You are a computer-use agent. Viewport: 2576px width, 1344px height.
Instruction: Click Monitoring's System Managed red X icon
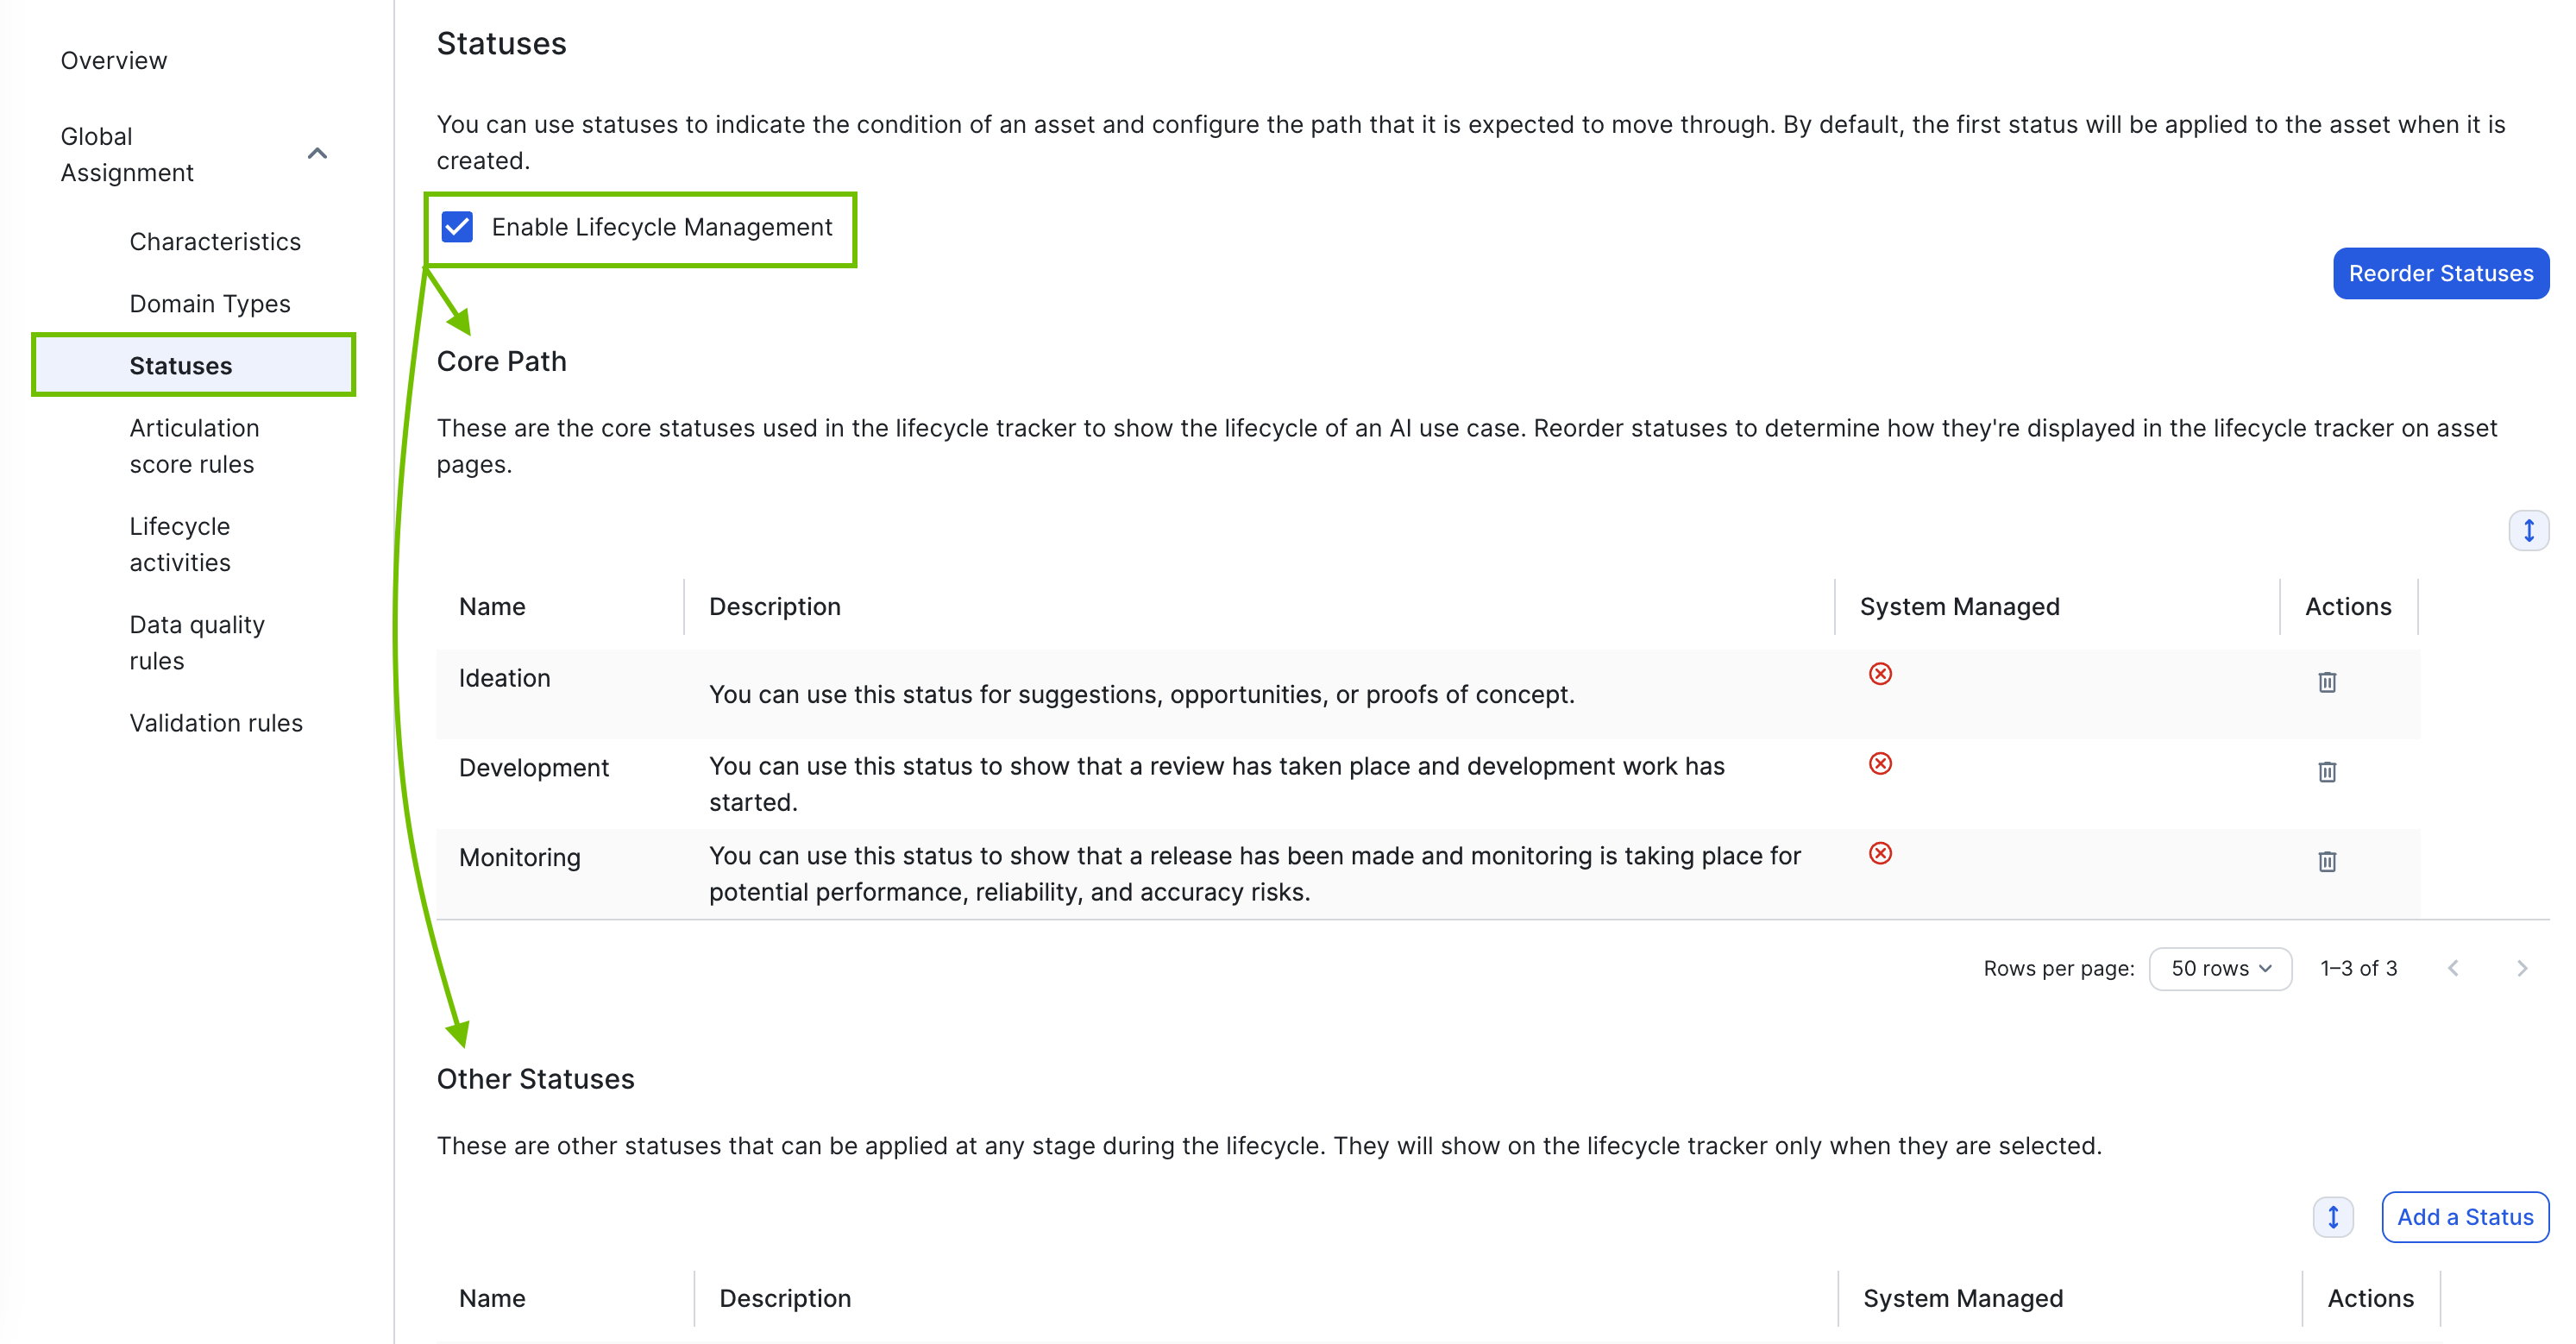(x=1880, y=853)
